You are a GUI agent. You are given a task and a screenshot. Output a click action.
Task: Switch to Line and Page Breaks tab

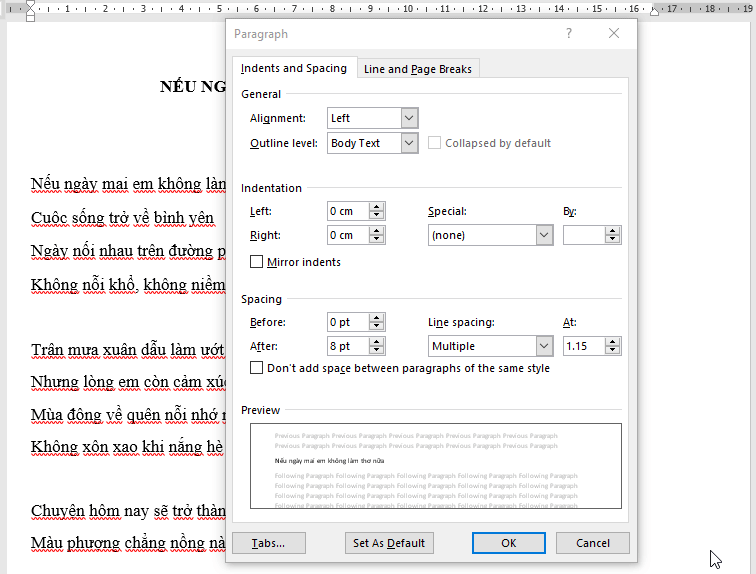418,69
